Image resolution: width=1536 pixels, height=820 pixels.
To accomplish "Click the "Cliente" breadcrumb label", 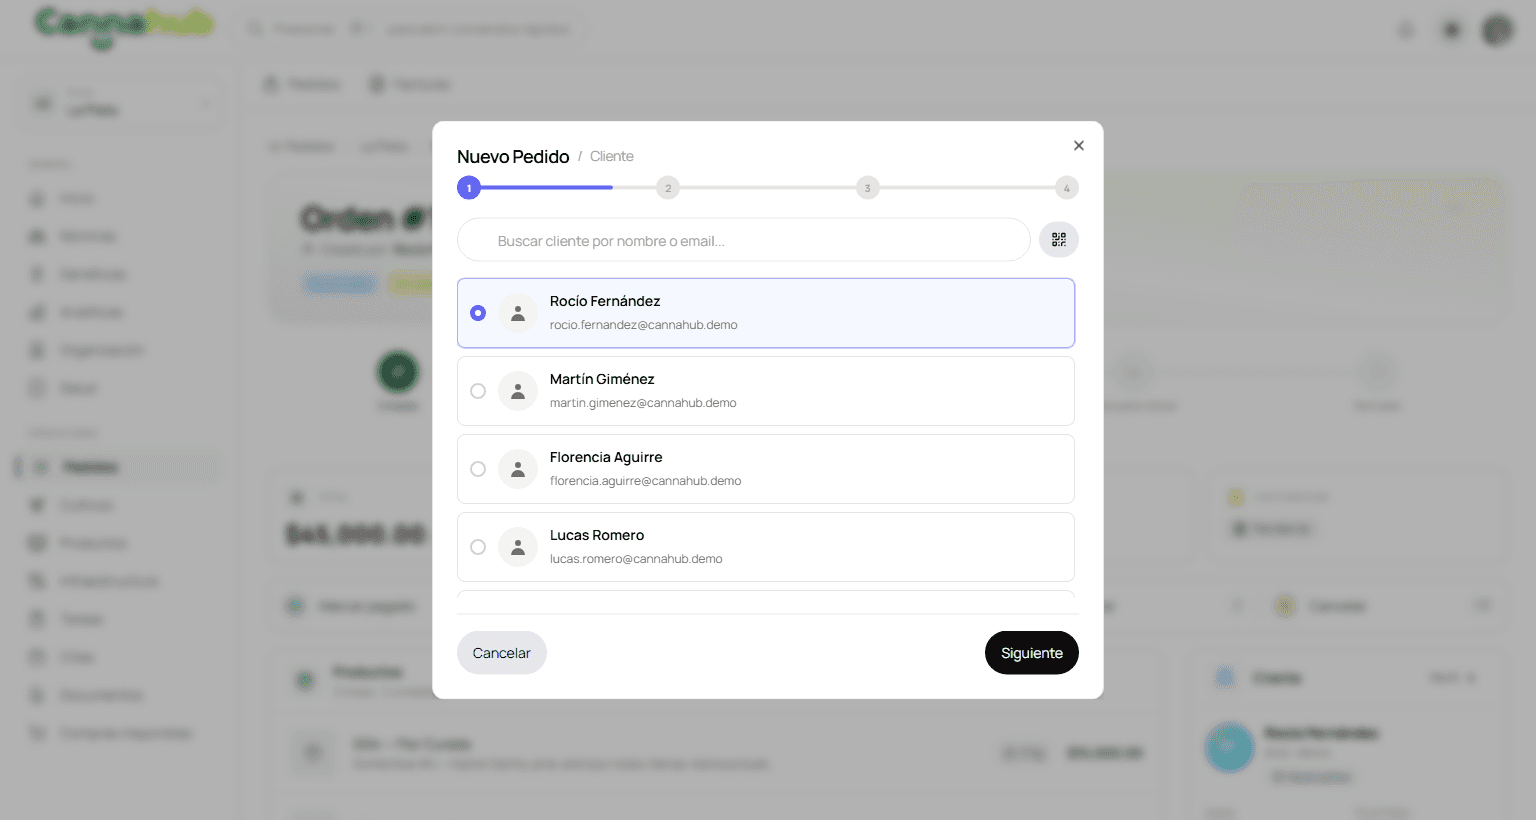I will click(x=612, y=157).
